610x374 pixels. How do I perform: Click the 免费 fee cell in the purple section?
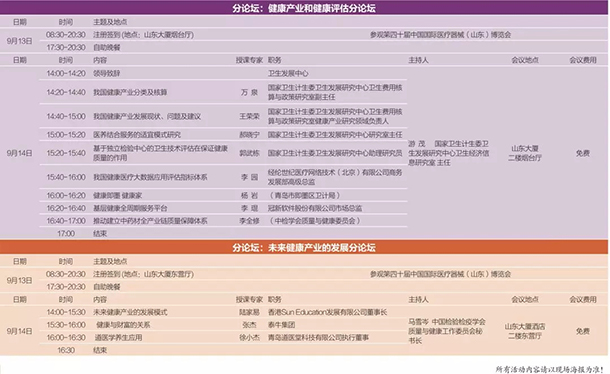pyautogui.click(x=583, y=153)
